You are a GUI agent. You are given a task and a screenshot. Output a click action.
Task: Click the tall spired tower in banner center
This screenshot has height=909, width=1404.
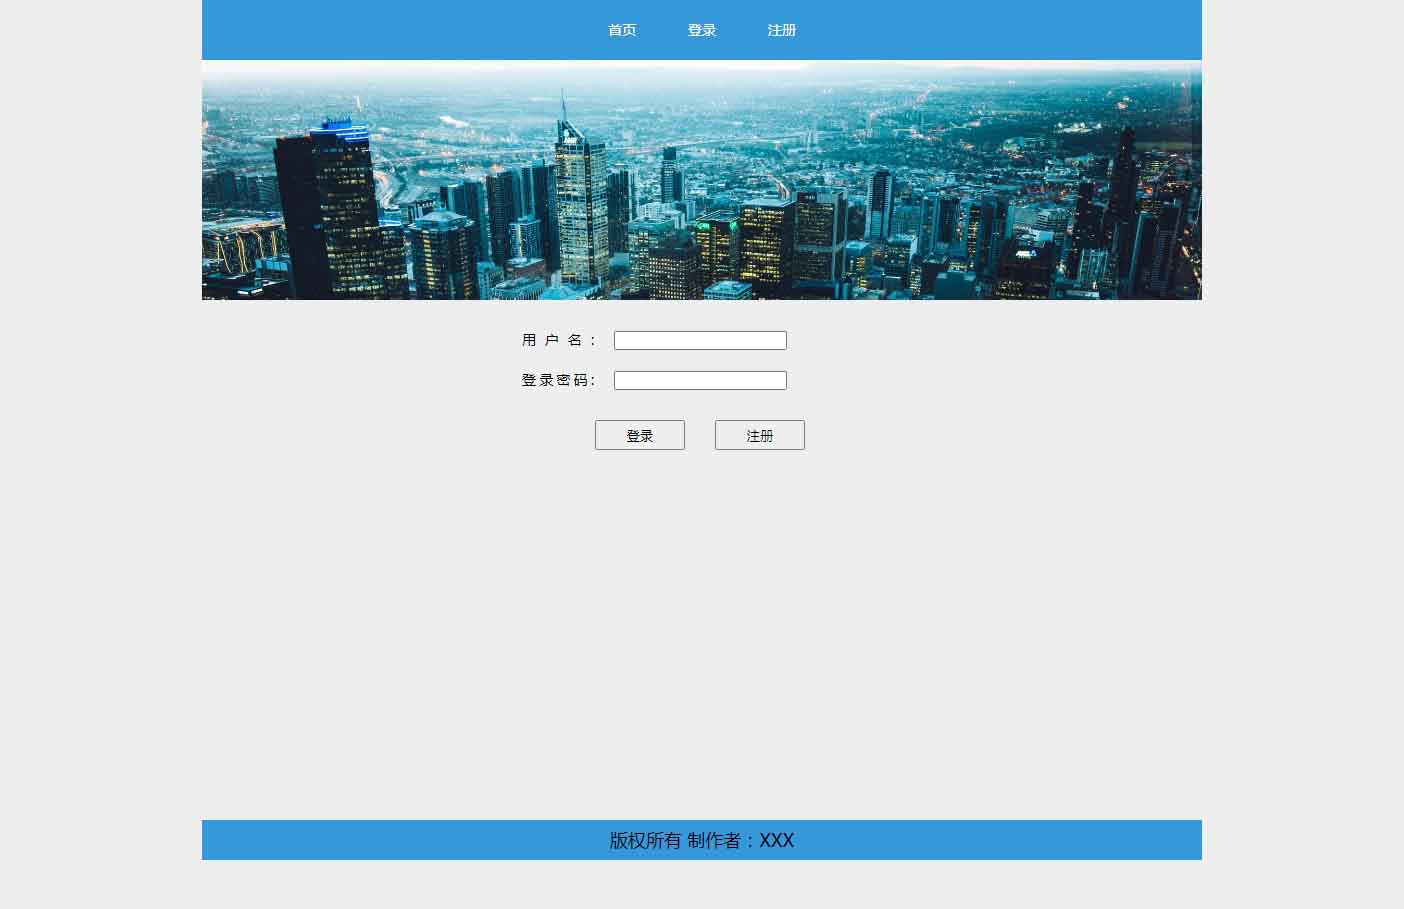[x=581, y=200]
